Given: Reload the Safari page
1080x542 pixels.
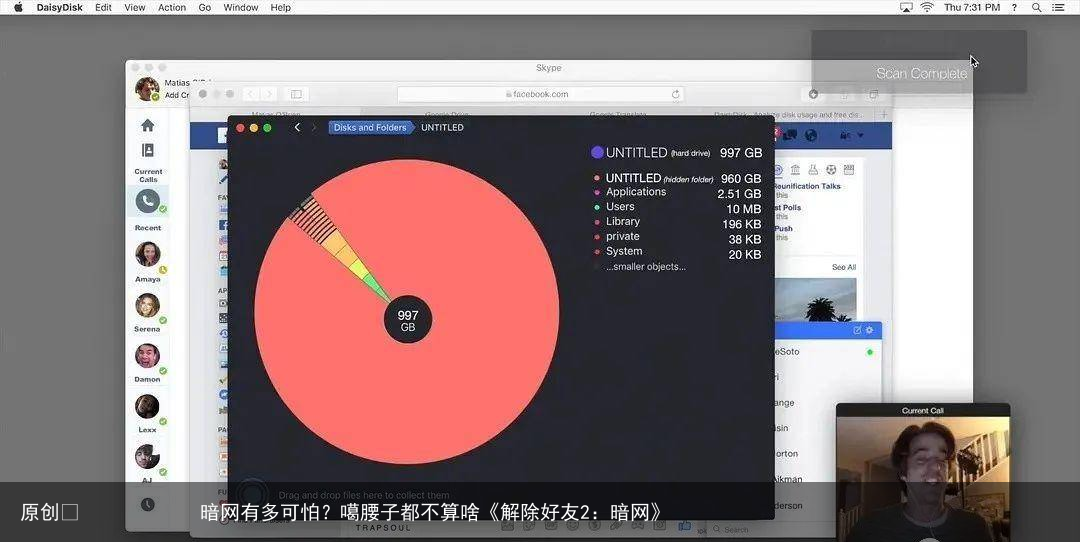Looking at the screenshot, I should pyautogui.click(x=675, y=94).
